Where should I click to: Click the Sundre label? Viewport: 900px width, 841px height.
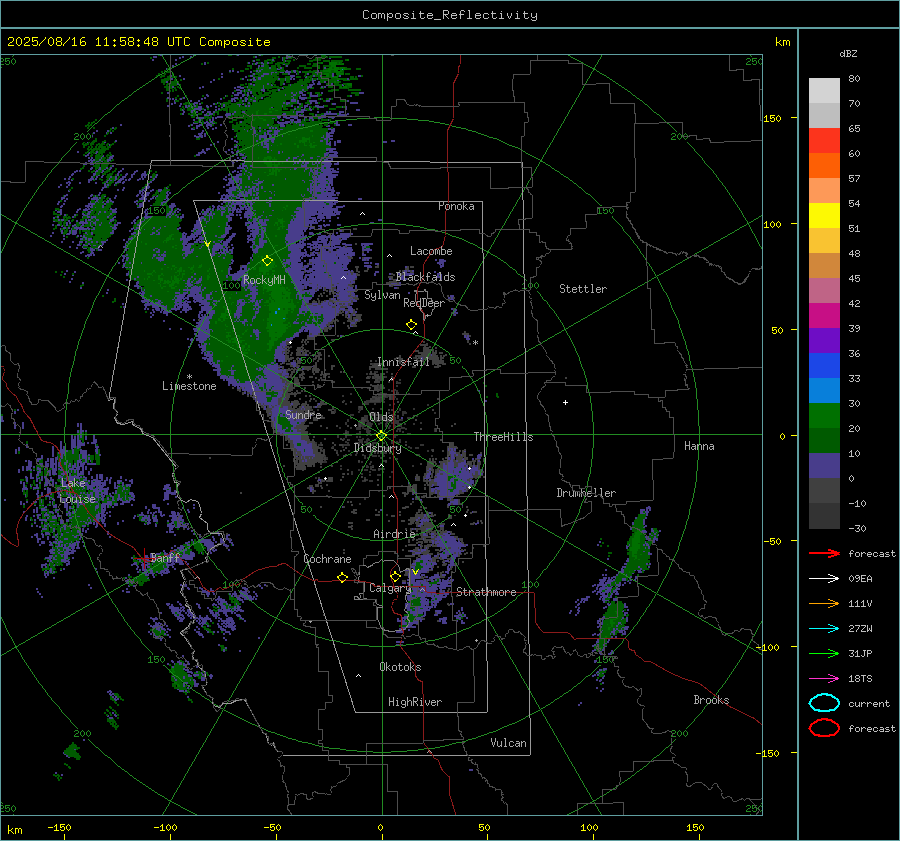click(x=304, y=414)
